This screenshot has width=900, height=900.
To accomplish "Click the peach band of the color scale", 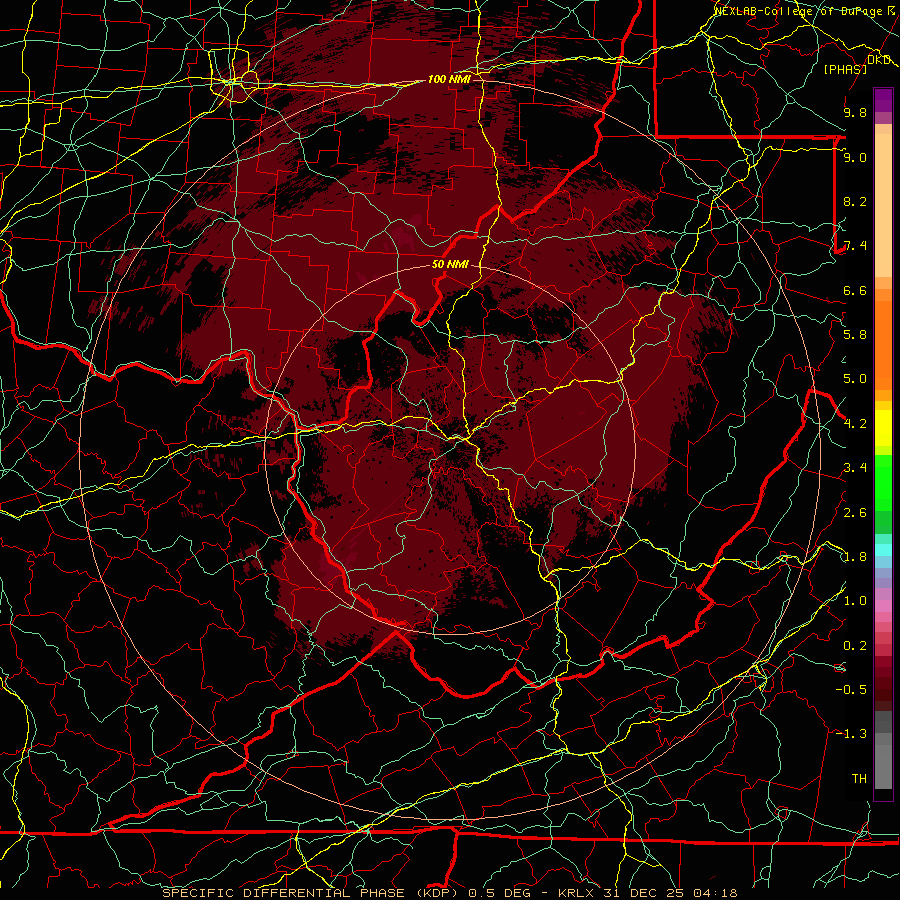I will (883, 205).
